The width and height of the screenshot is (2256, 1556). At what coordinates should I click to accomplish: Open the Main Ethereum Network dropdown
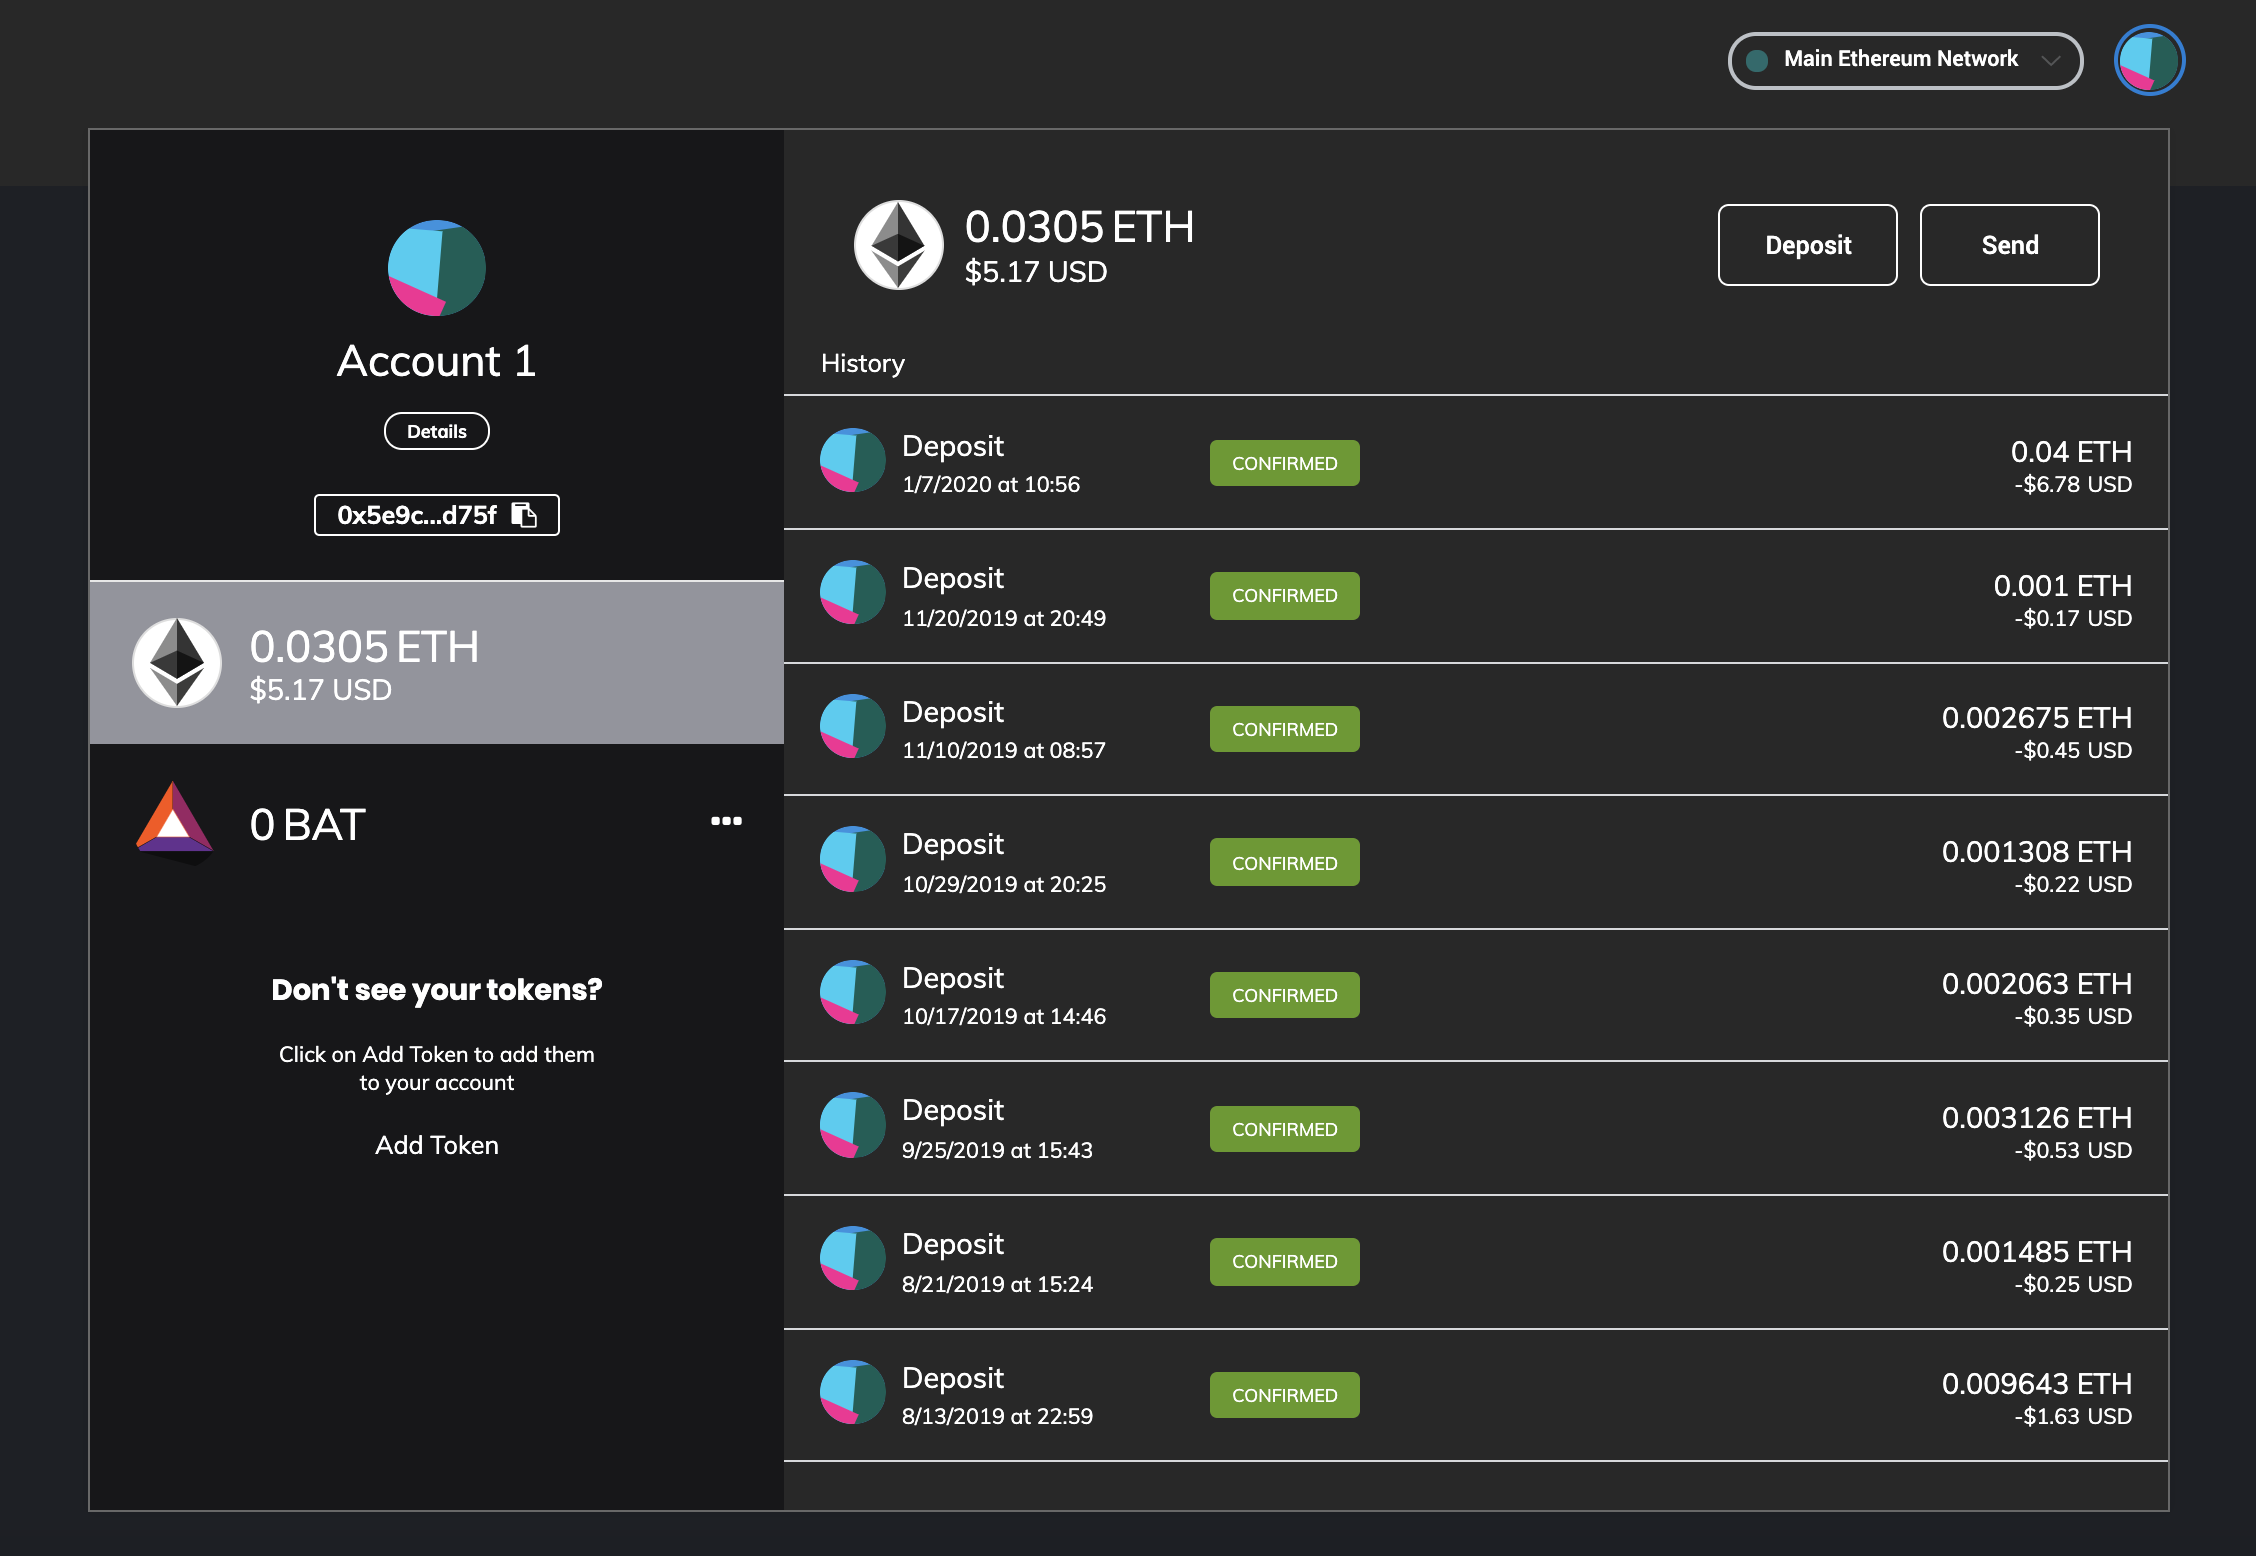click(x=1903, y=60)
